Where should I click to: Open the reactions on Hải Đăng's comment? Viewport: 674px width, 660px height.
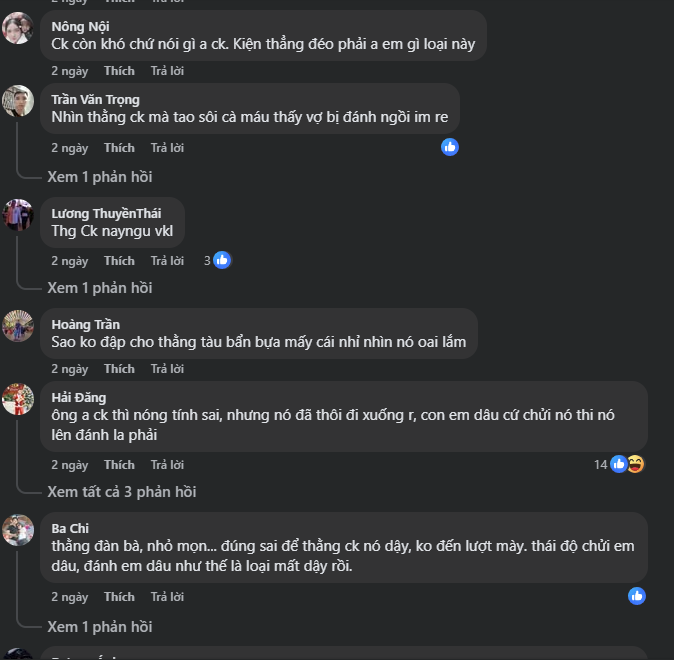tap(626, 464)
